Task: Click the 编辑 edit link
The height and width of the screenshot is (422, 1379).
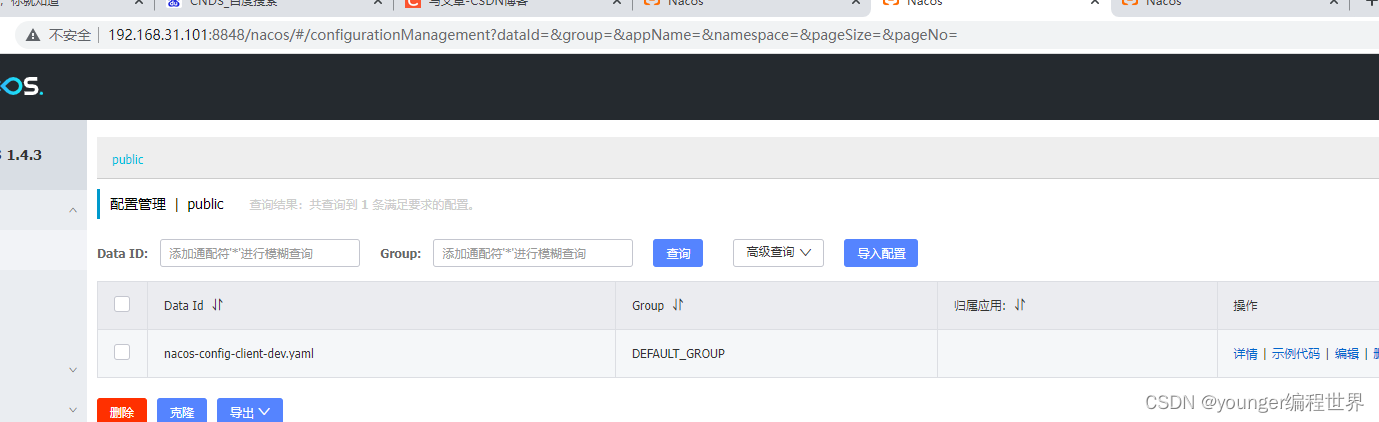Action: pos(1347,353)
